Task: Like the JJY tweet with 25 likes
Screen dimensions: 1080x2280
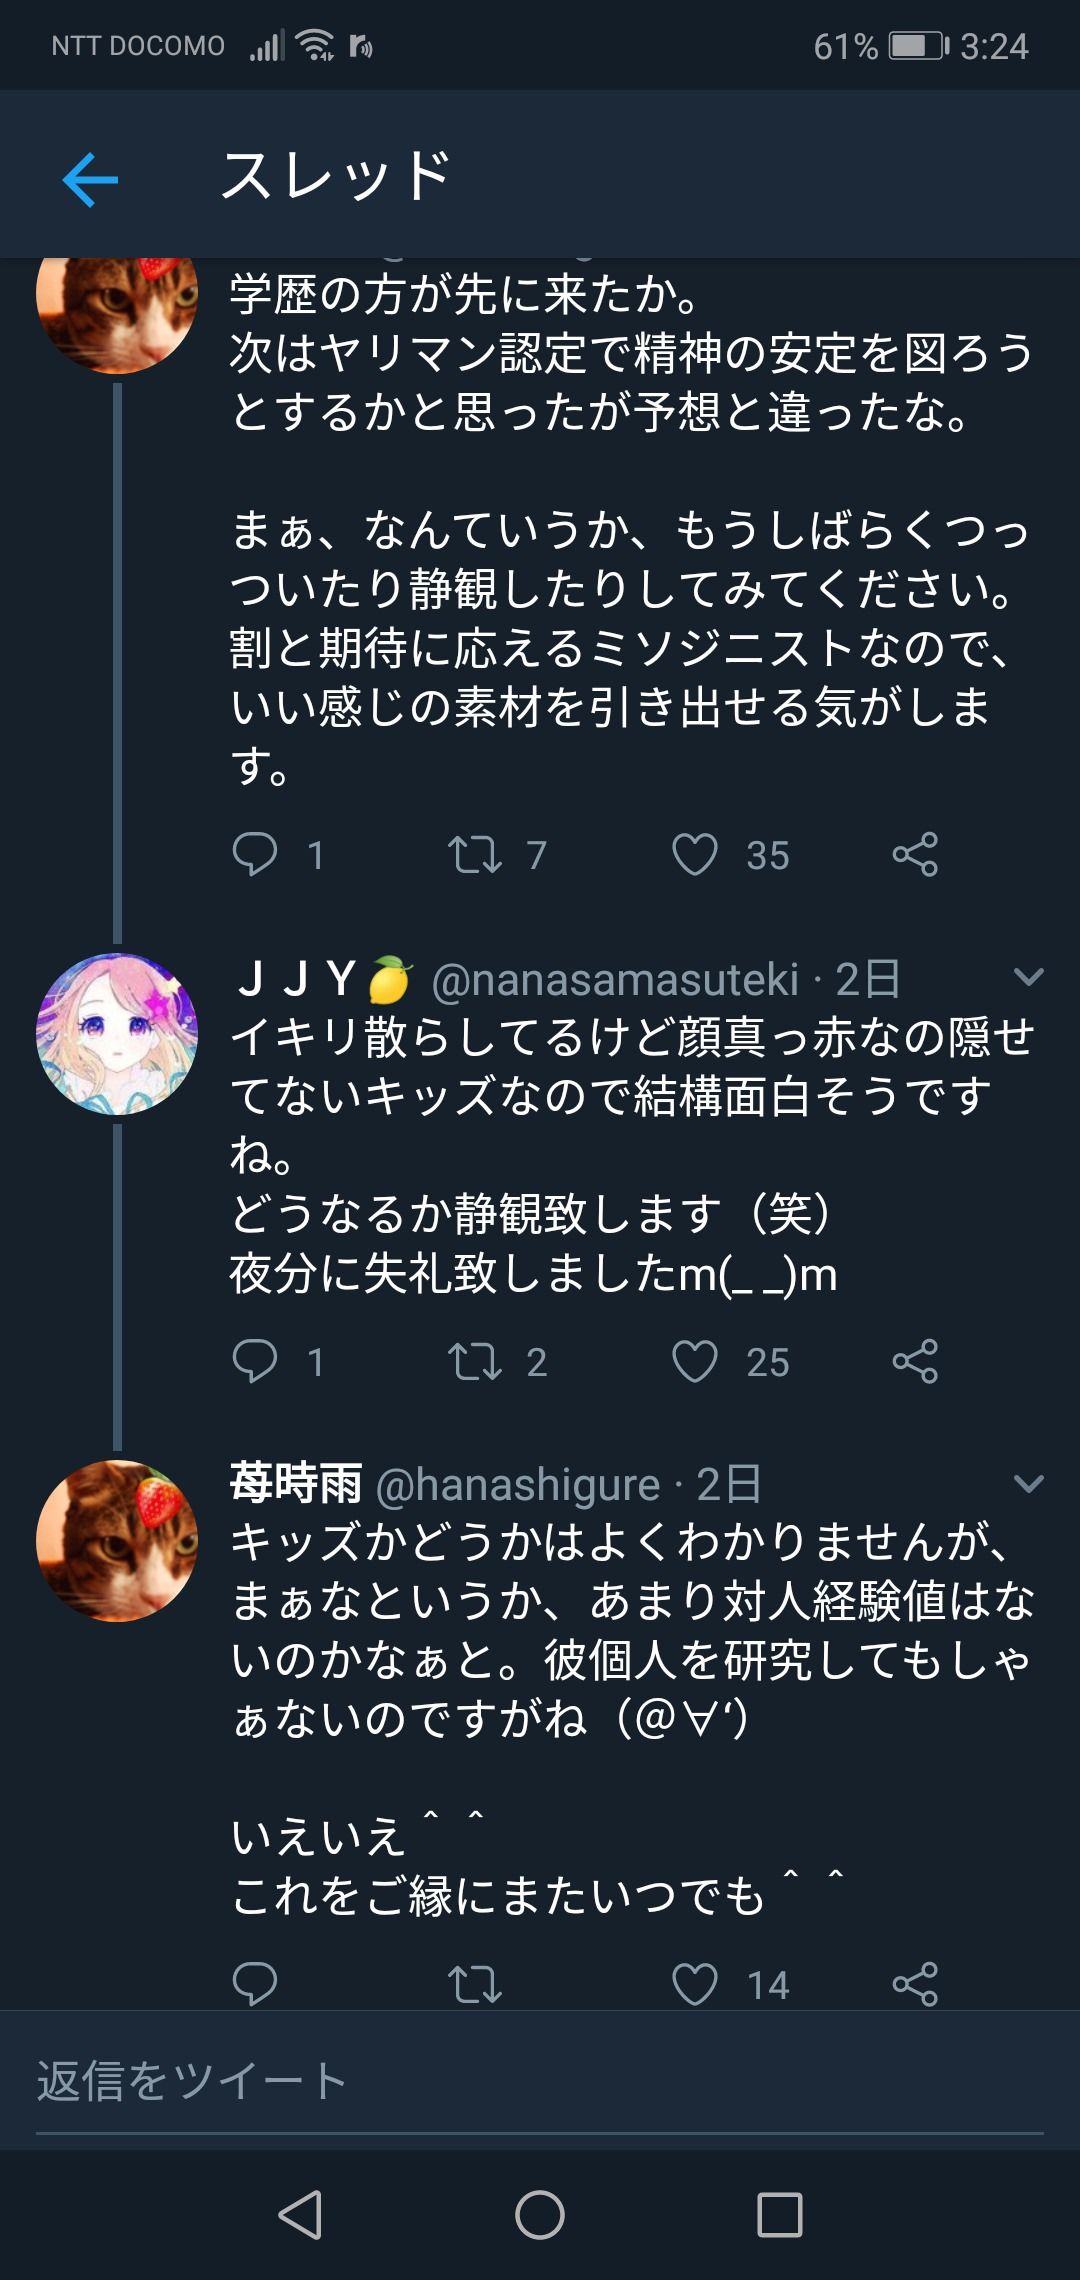Action: (695, 1362)
